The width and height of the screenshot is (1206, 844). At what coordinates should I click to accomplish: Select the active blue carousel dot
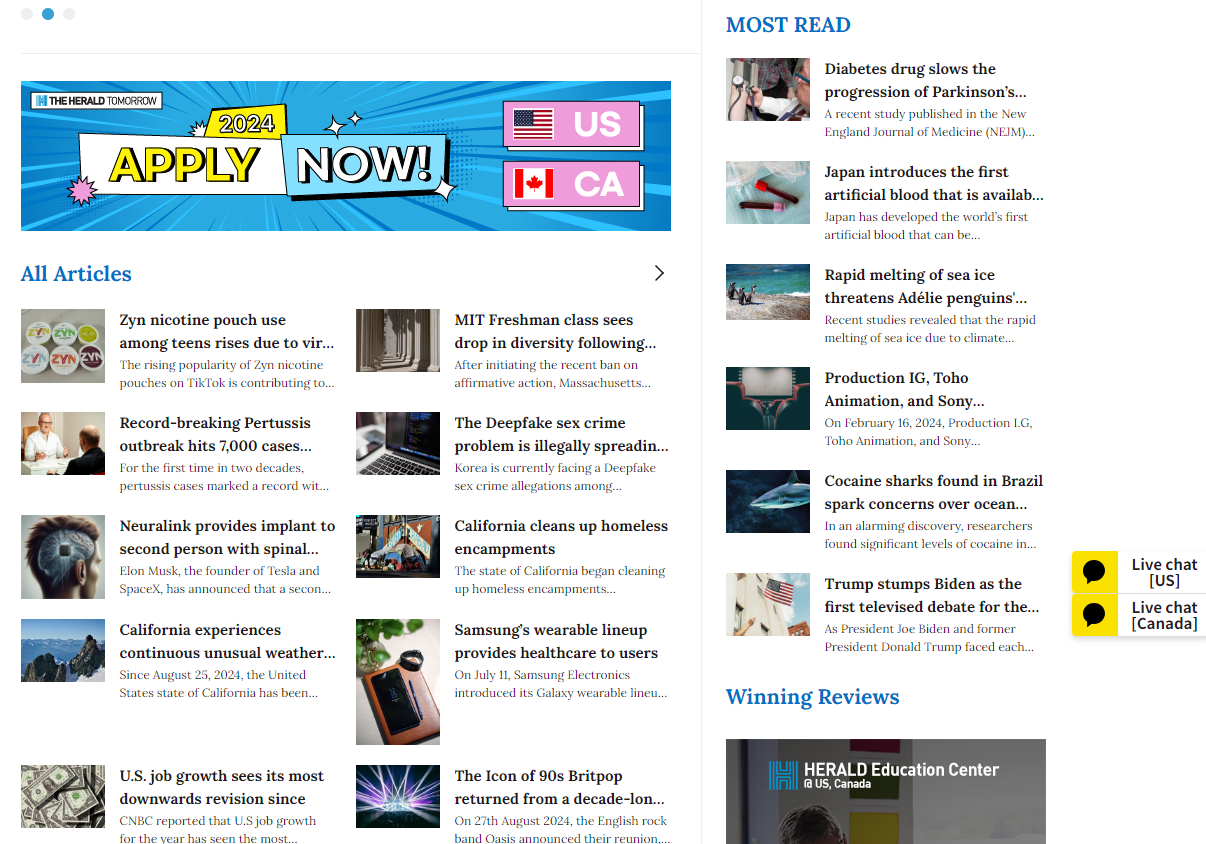48,14
